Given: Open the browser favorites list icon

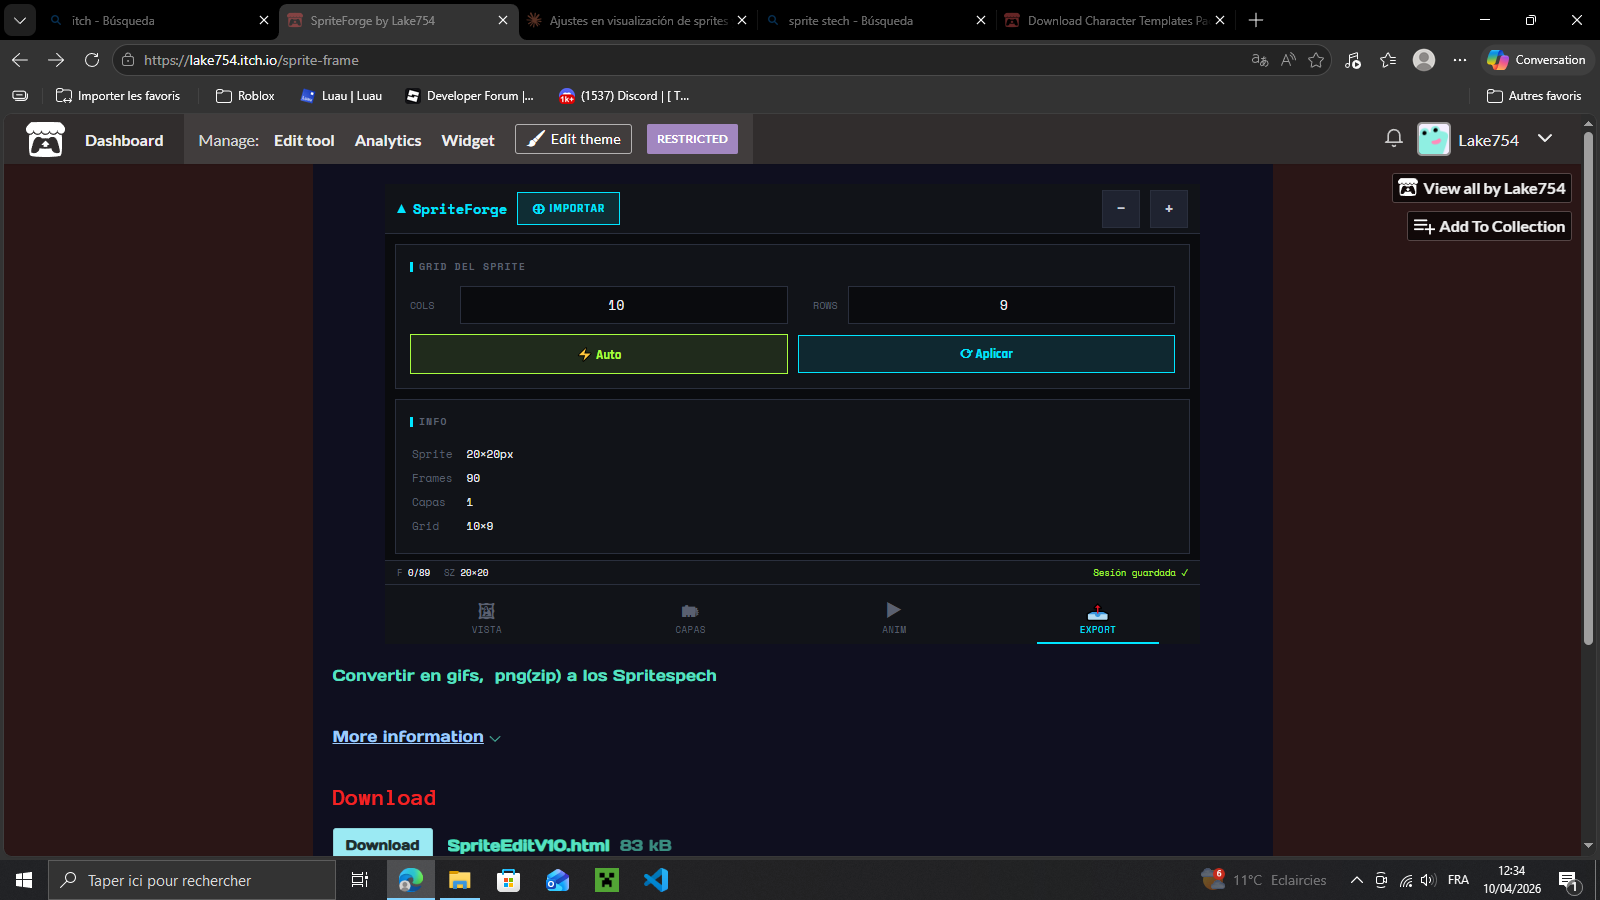Looking at the screenshot, I should click(1388, 60).
